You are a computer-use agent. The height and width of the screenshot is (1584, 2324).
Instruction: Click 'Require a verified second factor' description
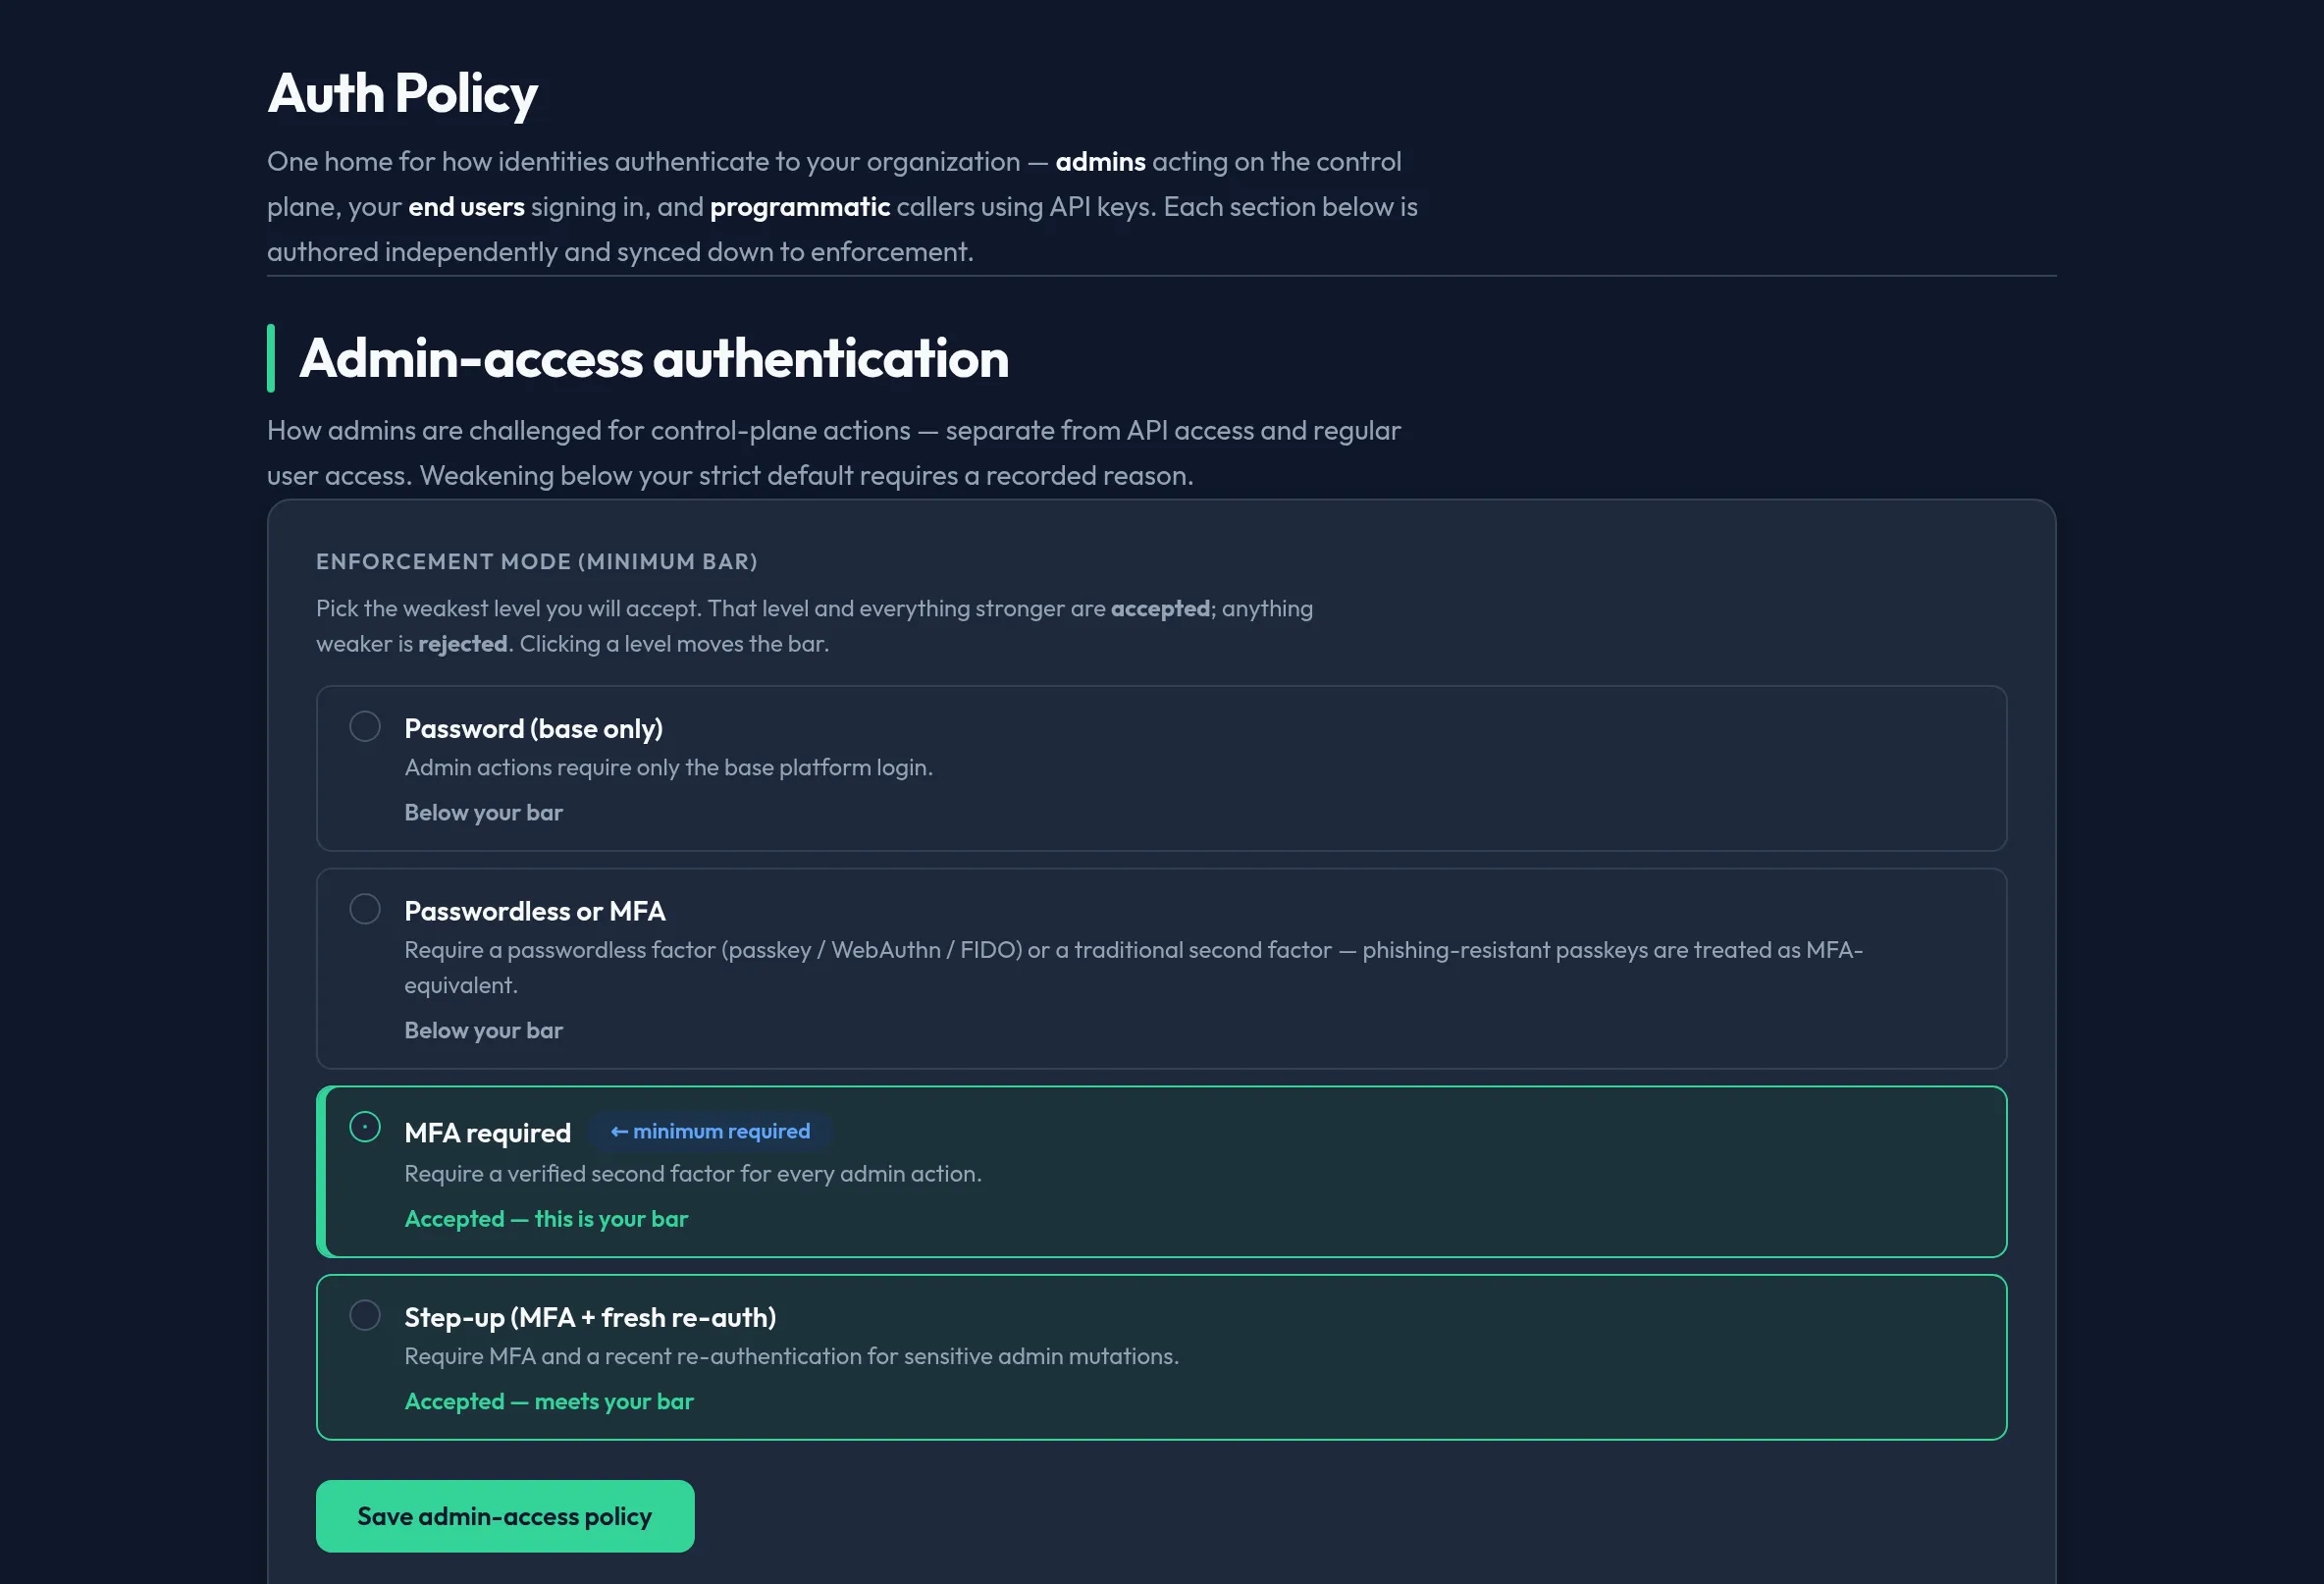[693, 1173]
